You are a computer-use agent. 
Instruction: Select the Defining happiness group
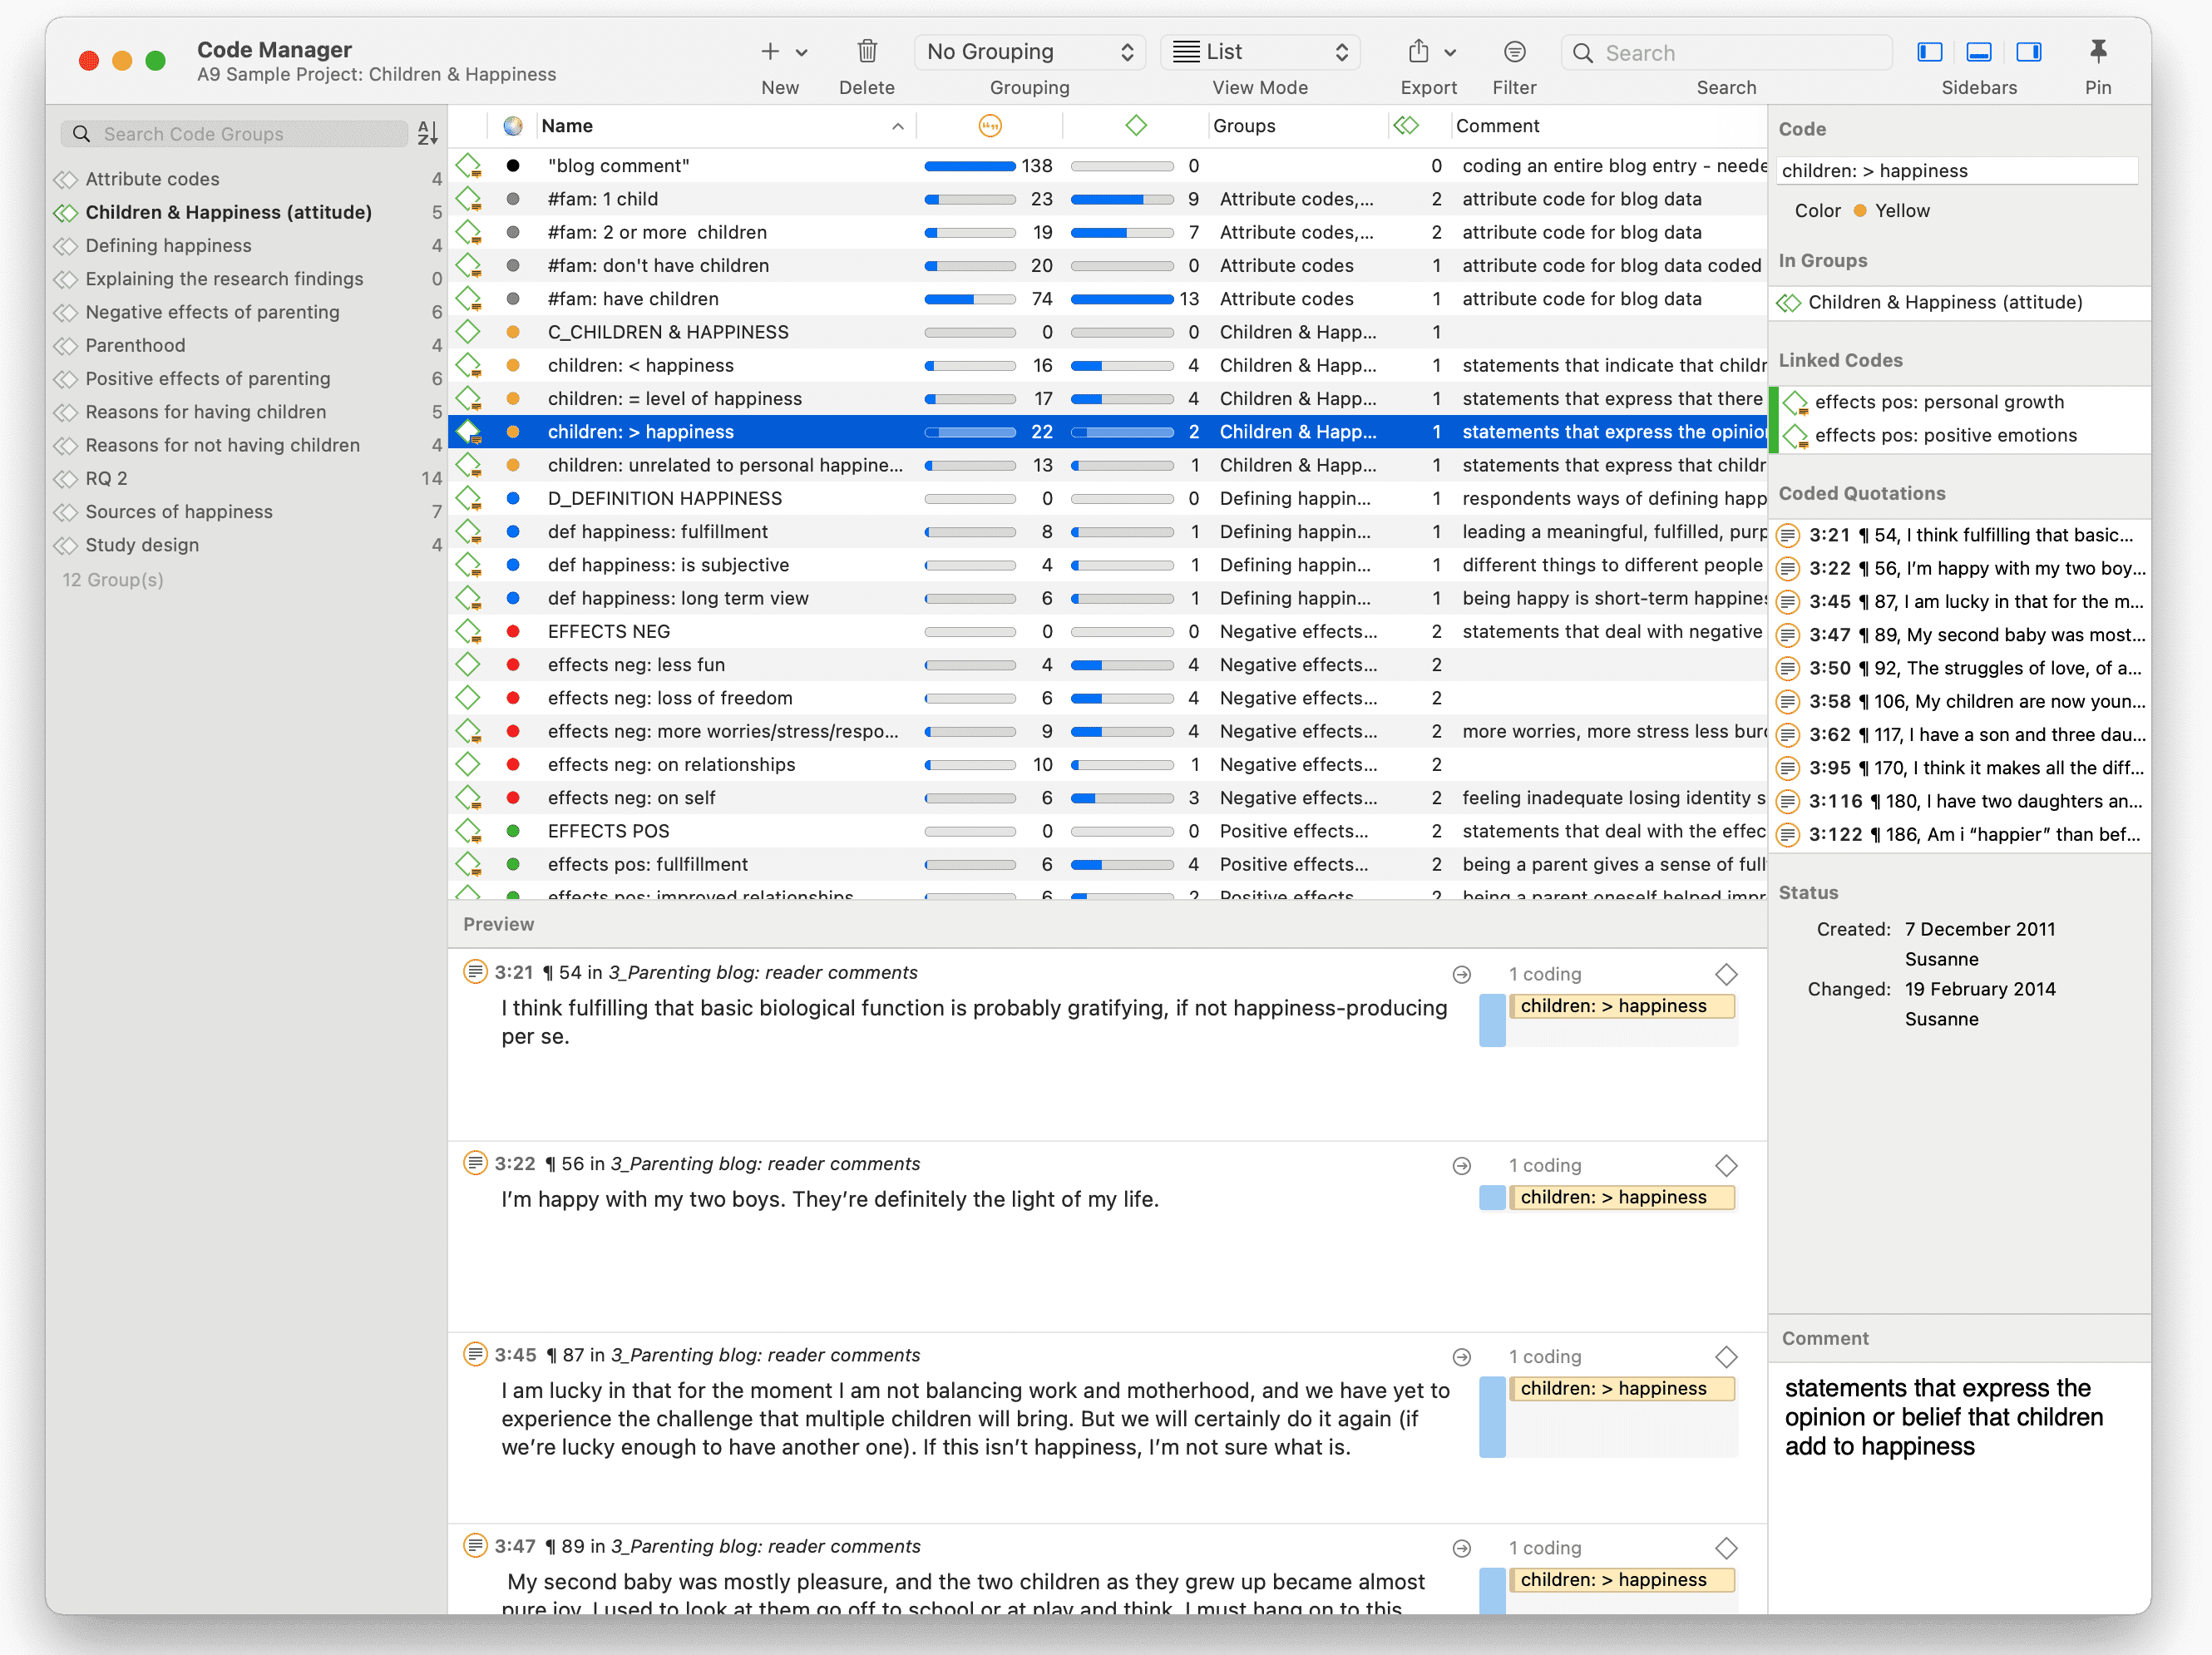click(x=248, y=245)
